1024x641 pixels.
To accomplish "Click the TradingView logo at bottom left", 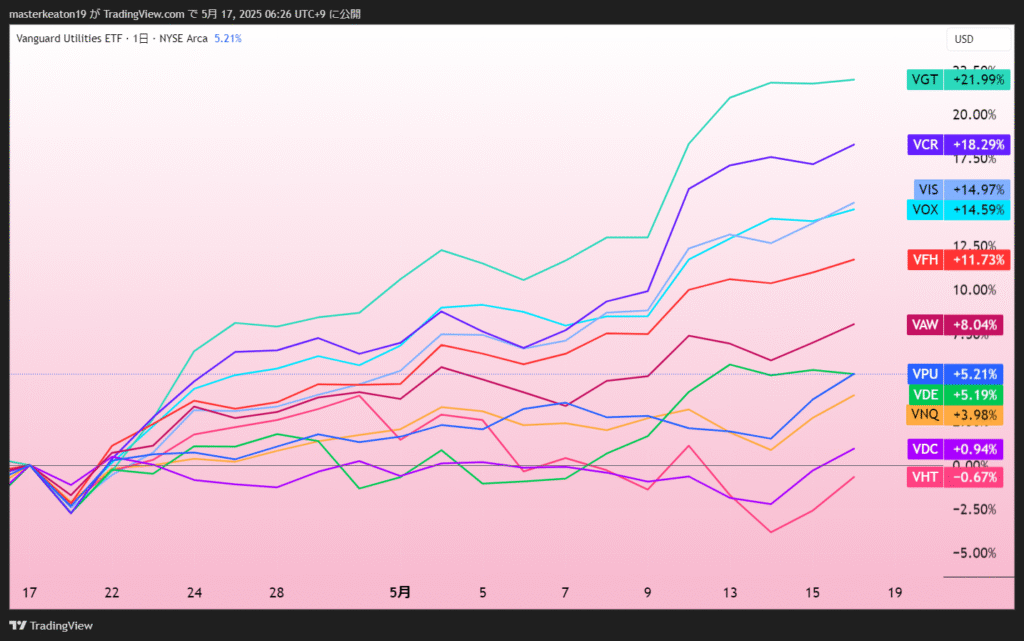I will pos(51,625).
